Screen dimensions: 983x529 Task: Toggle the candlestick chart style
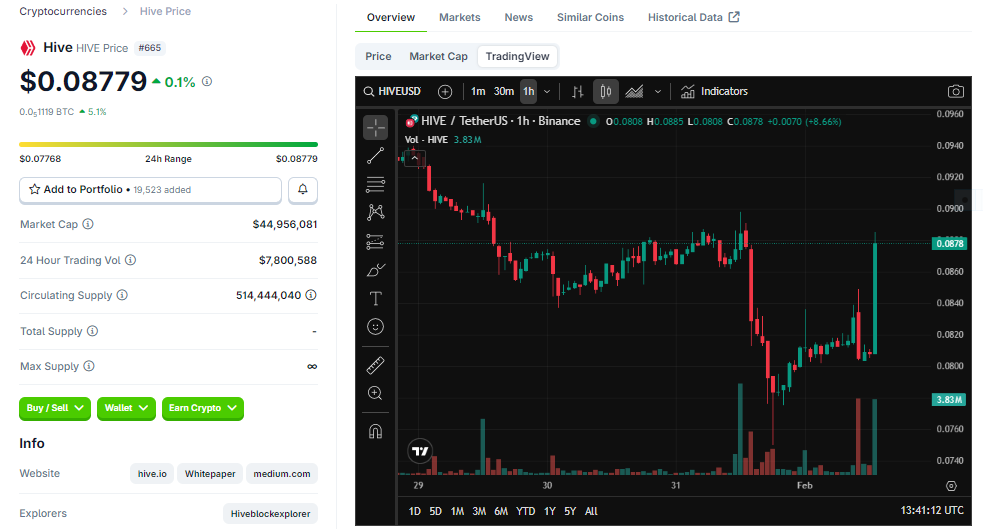[605, 91]
